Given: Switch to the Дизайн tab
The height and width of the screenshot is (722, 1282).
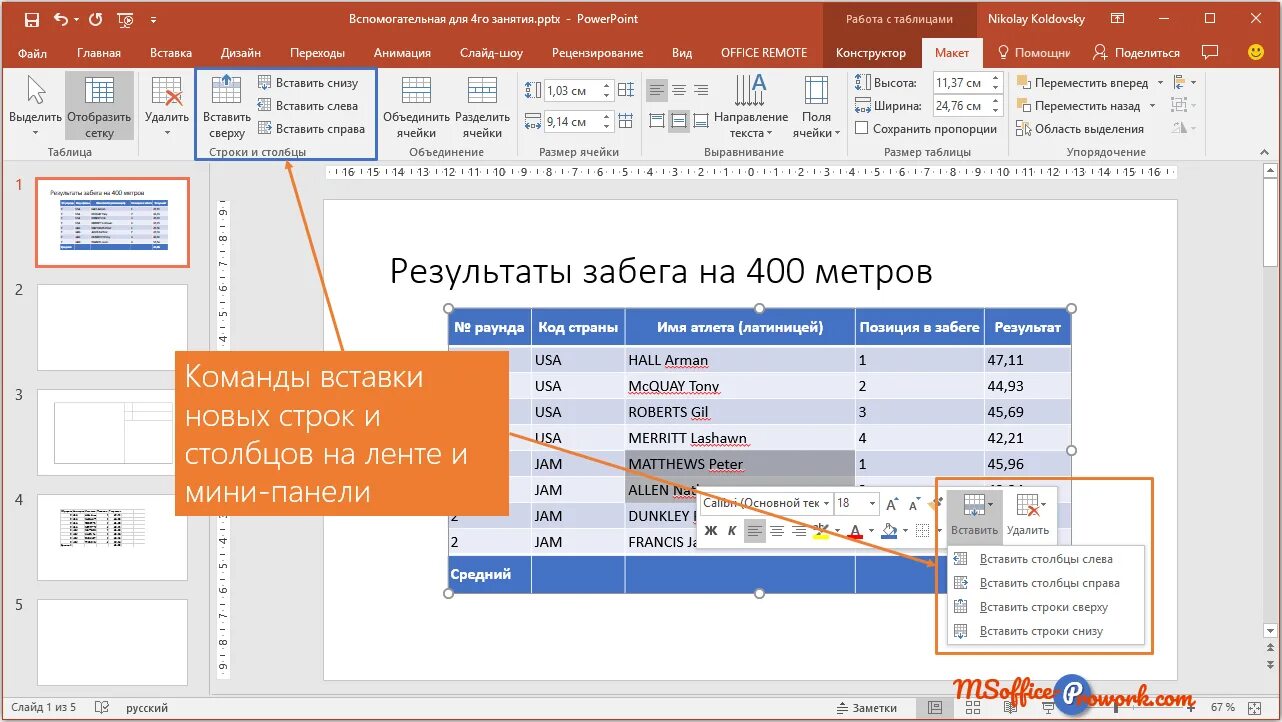Looking at the screenshot, I should [241, 53].
